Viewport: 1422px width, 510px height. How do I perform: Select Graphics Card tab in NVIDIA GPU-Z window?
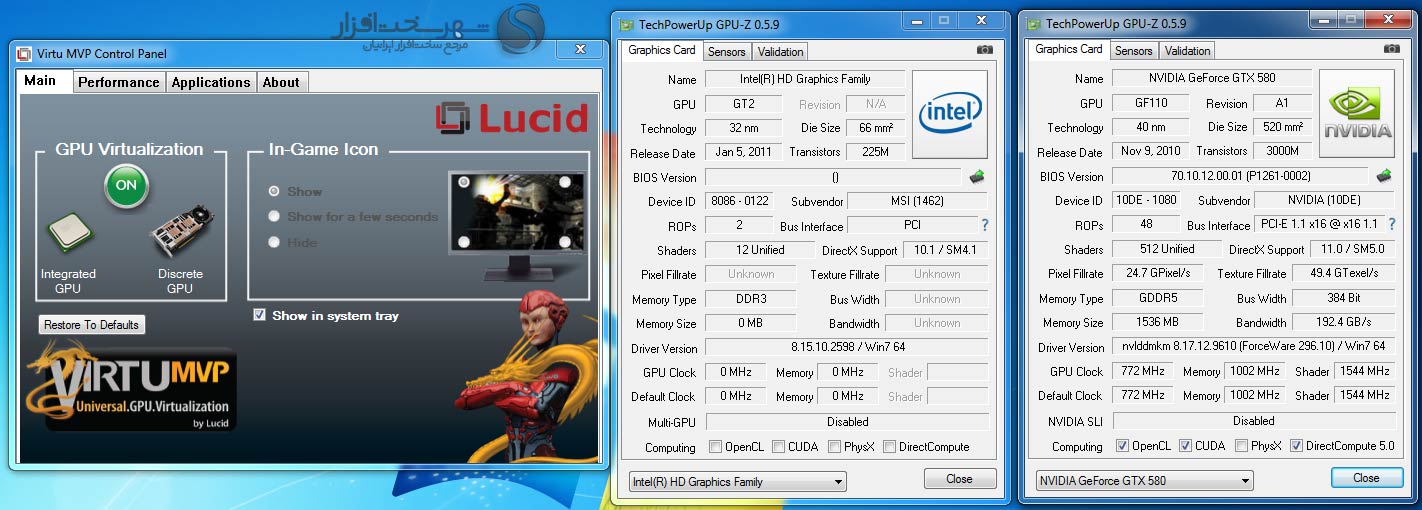coord(1069,49)
